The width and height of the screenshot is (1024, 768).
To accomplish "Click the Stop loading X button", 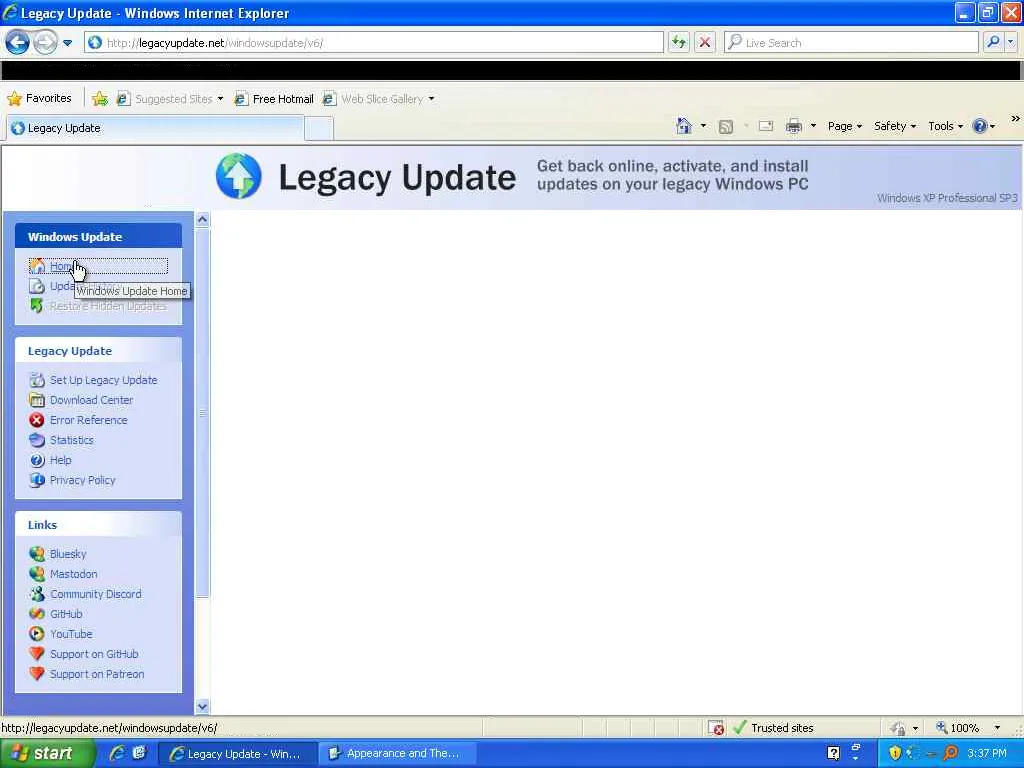I will point(705,42).
